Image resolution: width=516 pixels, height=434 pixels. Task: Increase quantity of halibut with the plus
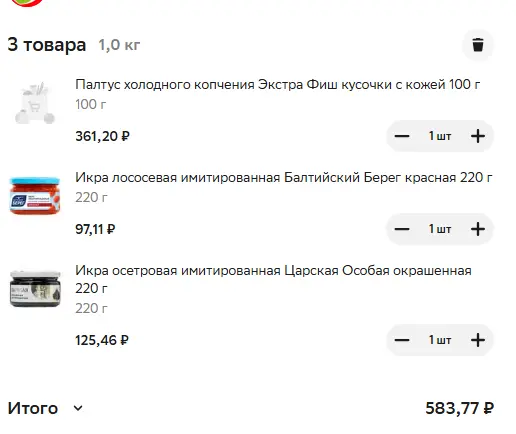pyautogui.click(x=478, y=136)
